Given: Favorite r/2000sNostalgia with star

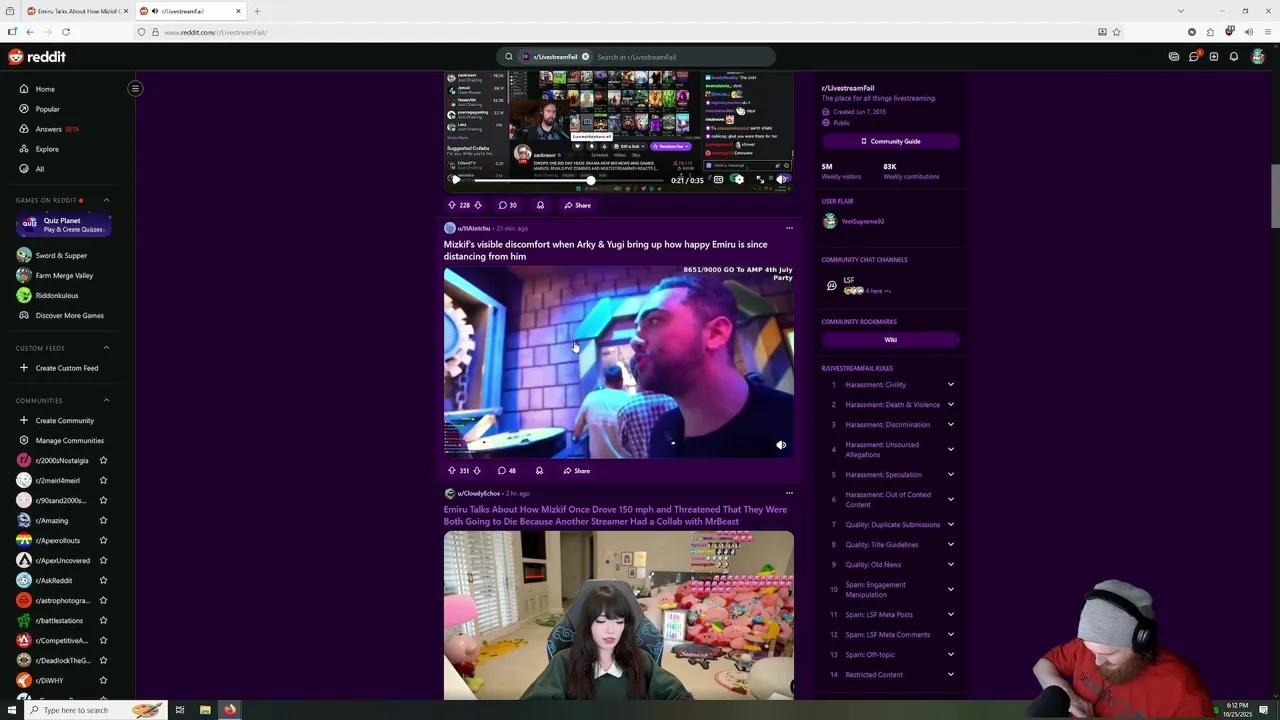Looking at the screenshot, I should point(103,460).
